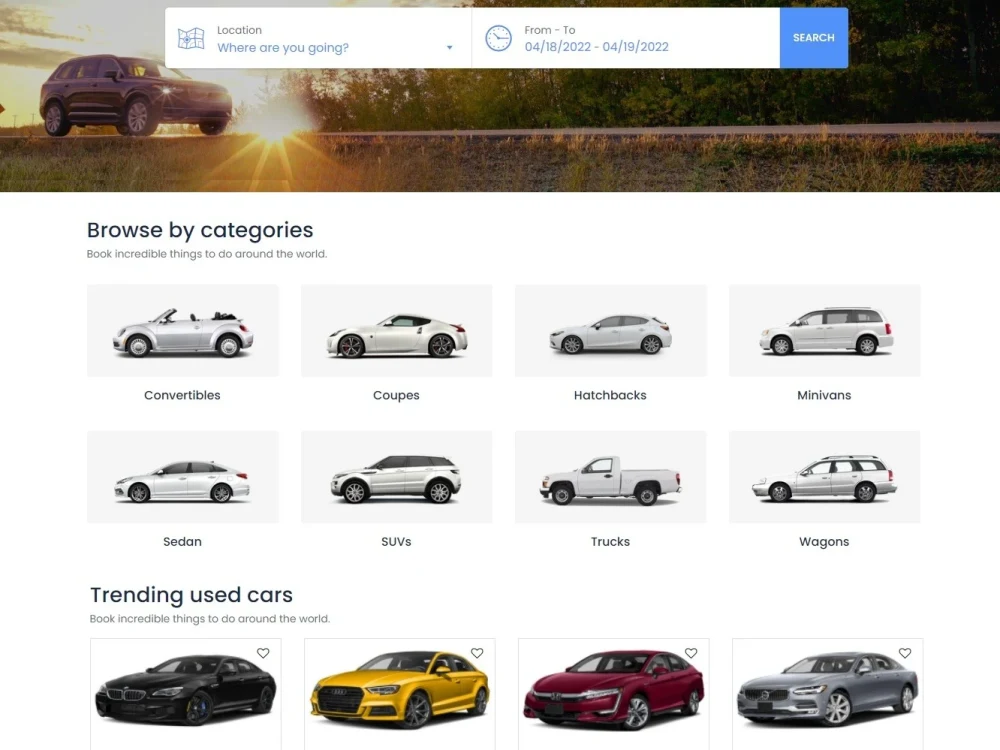View the red Honda trending car card
Image resolution: width=1000 pixels, height=750 pixels.
[x=614, y=694]
